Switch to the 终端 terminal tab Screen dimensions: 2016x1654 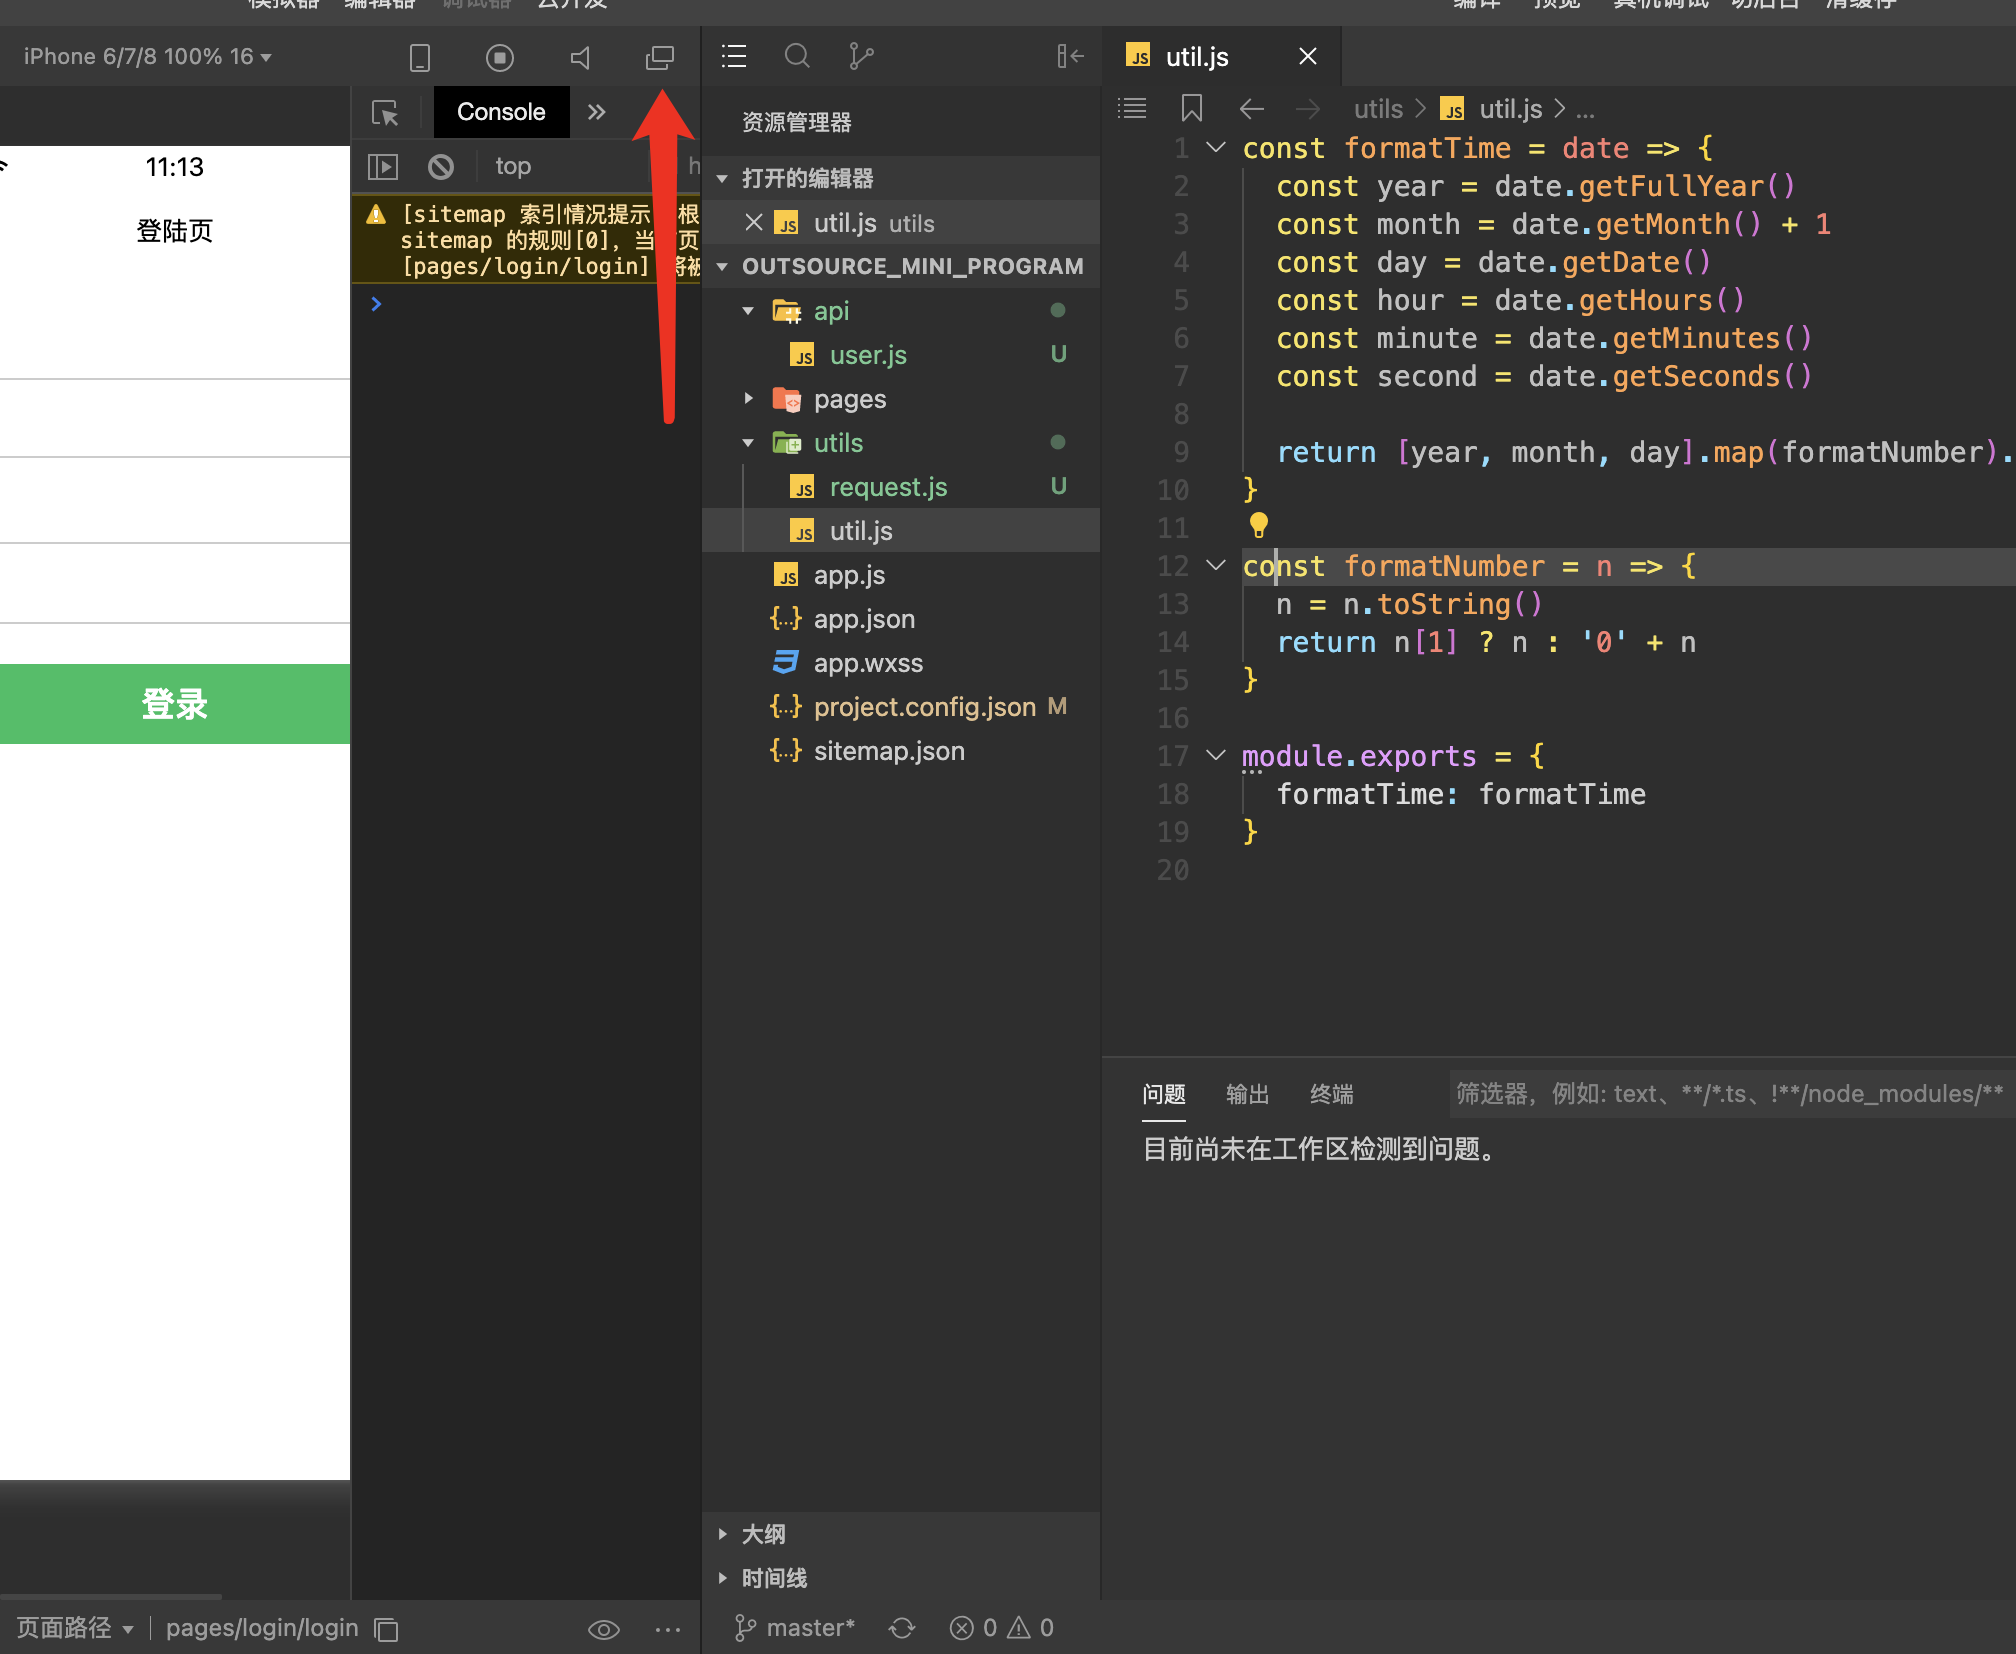pyautogui.click(x=1331, y=1094)
